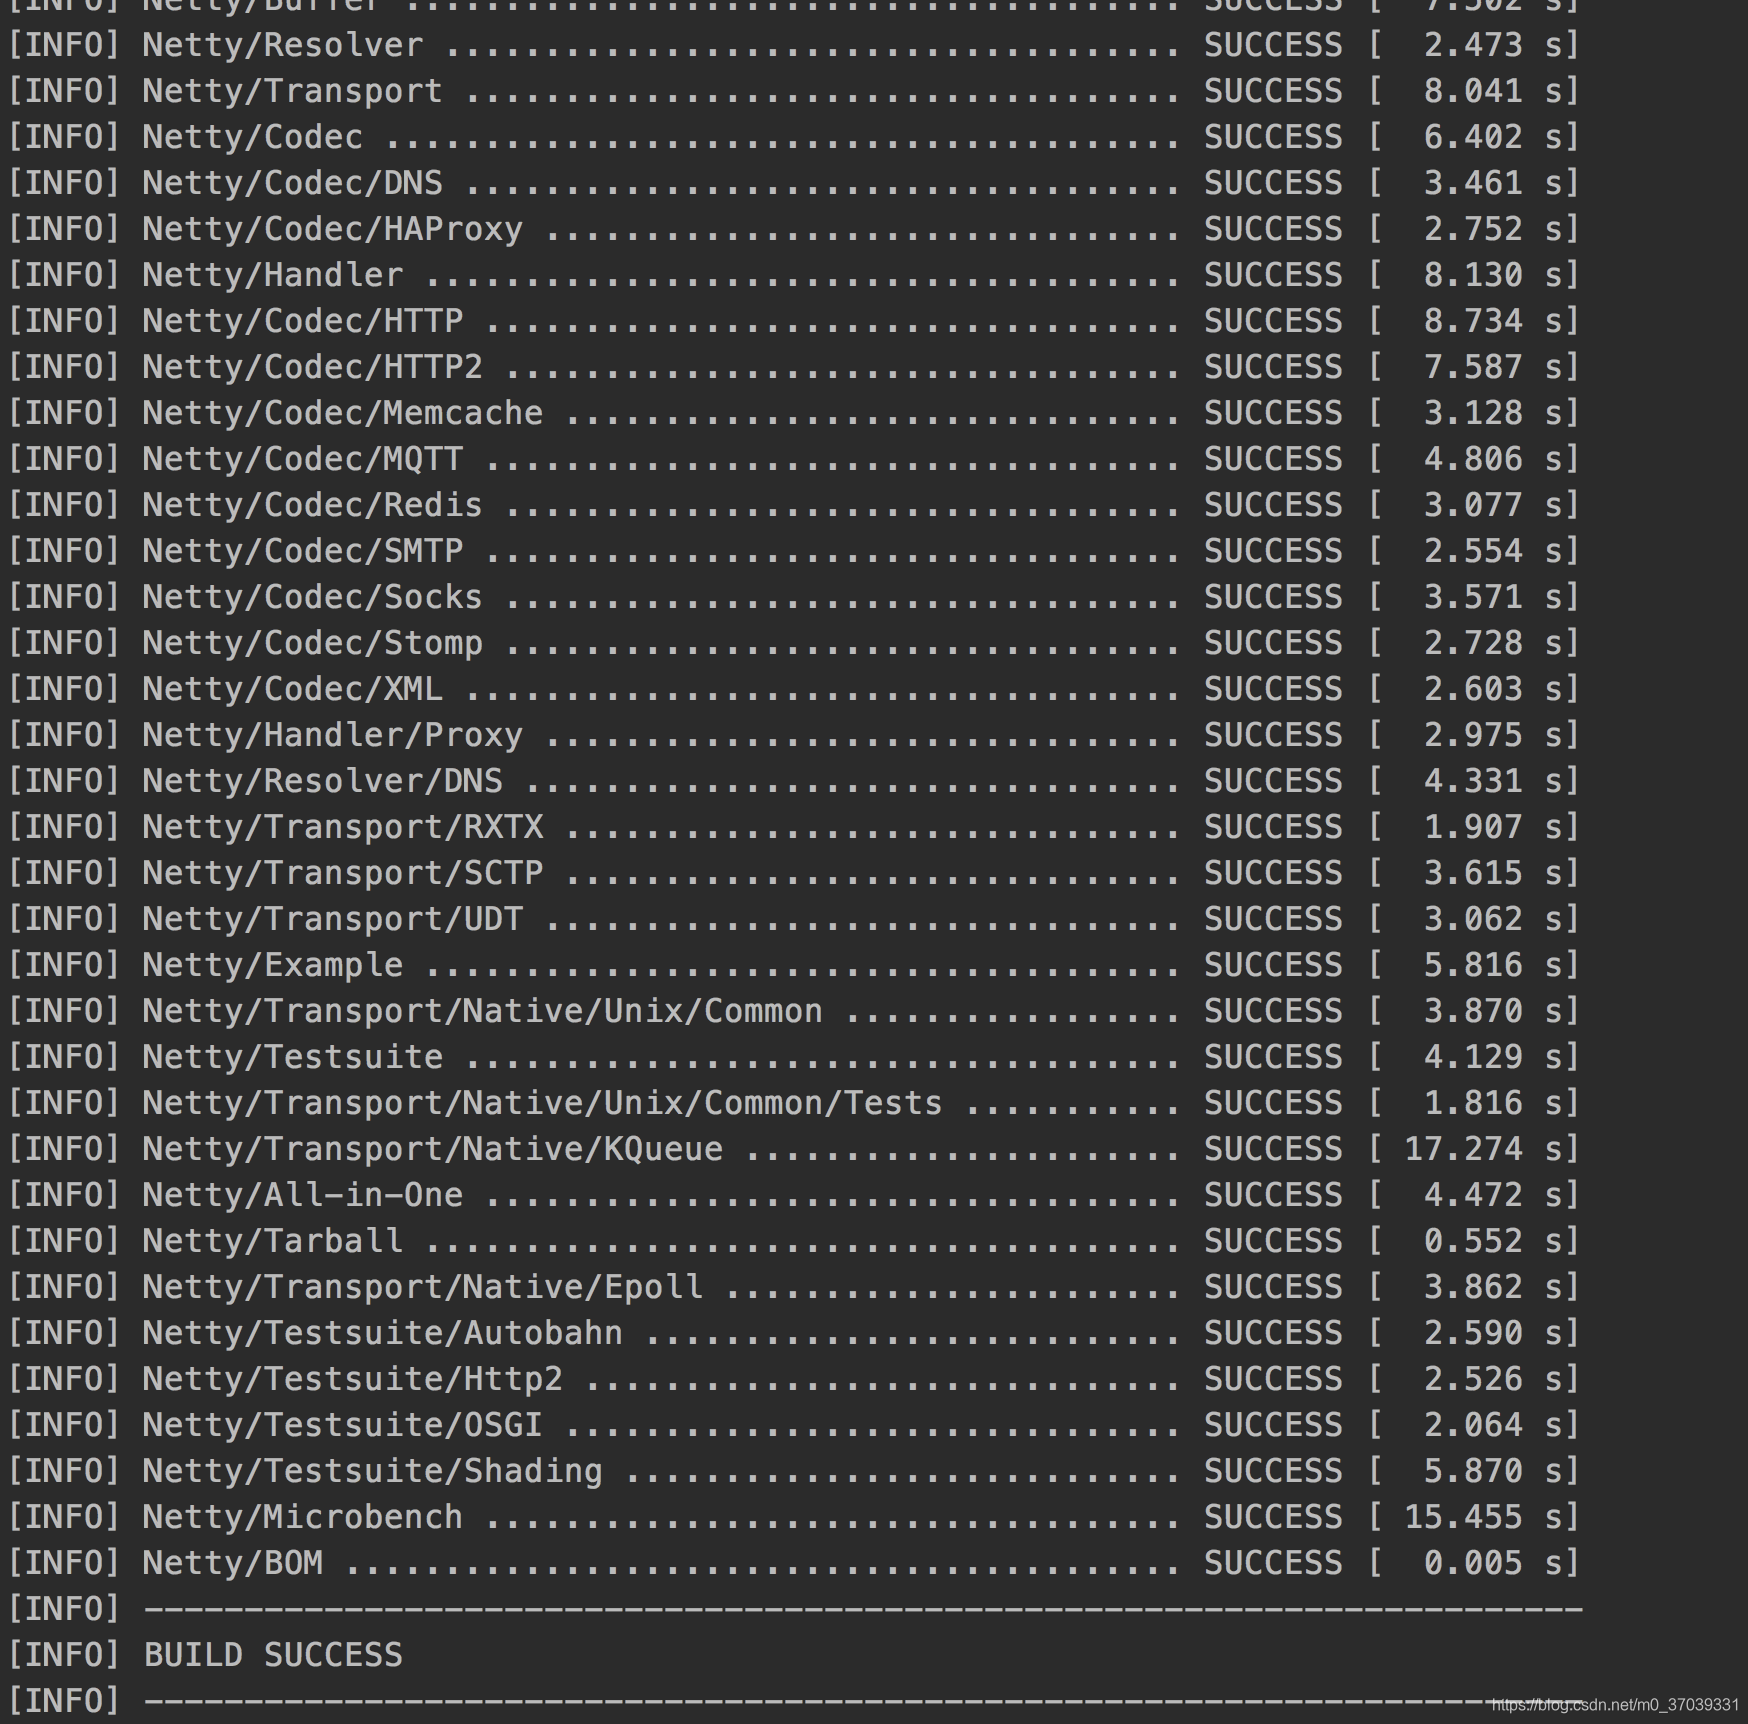Screen dimensions: 1748x1724
Task: Click the 0.005 s build time
Action: click(1493, 1563)
